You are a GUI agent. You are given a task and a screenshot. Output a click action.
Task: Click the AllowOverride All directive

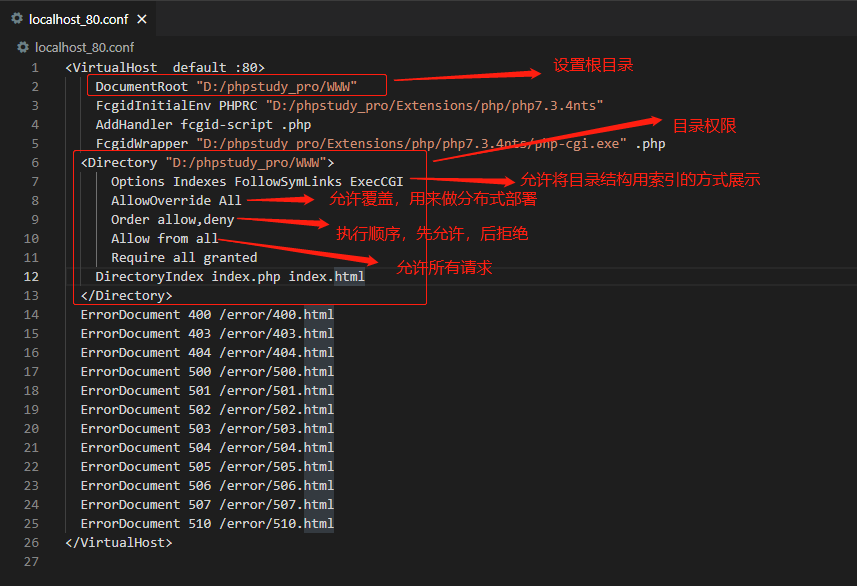[x=176, y=200]
